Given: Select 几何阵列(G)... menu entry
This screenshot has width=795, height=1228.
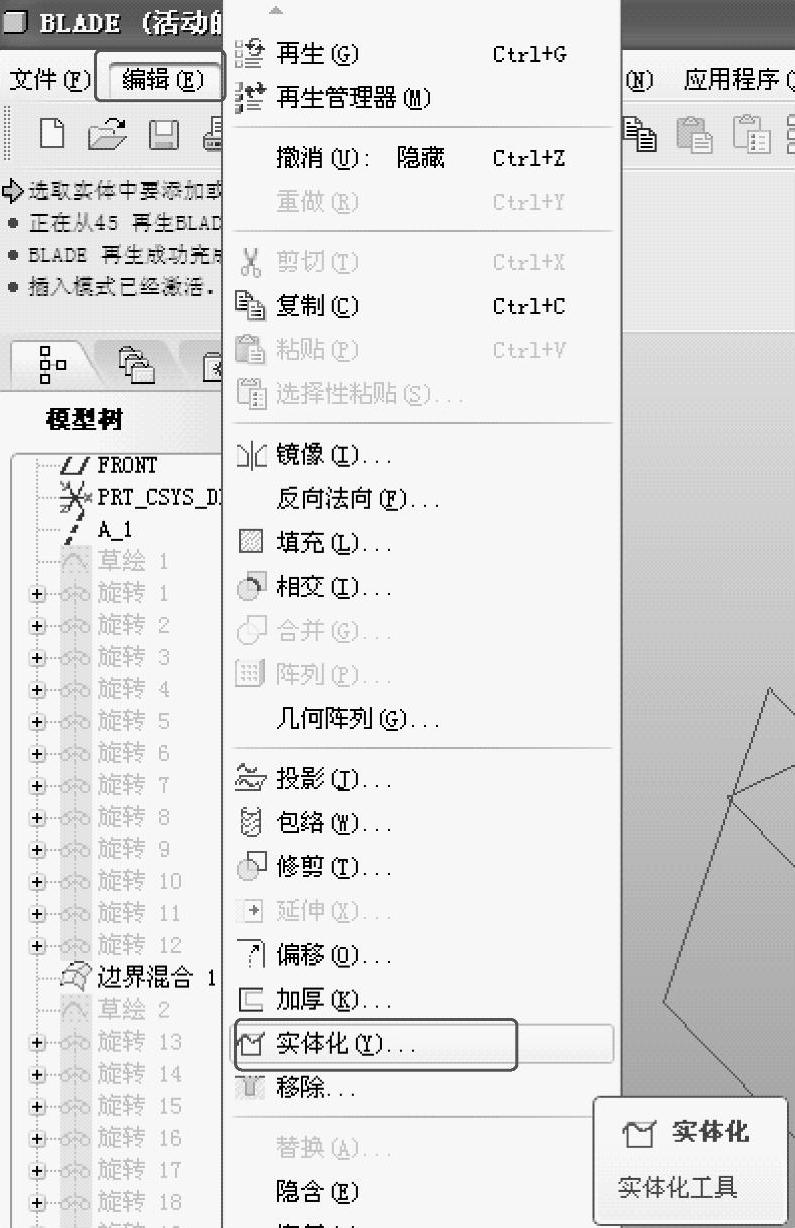Looking at the screenshot, I should [x=421, y=719].
